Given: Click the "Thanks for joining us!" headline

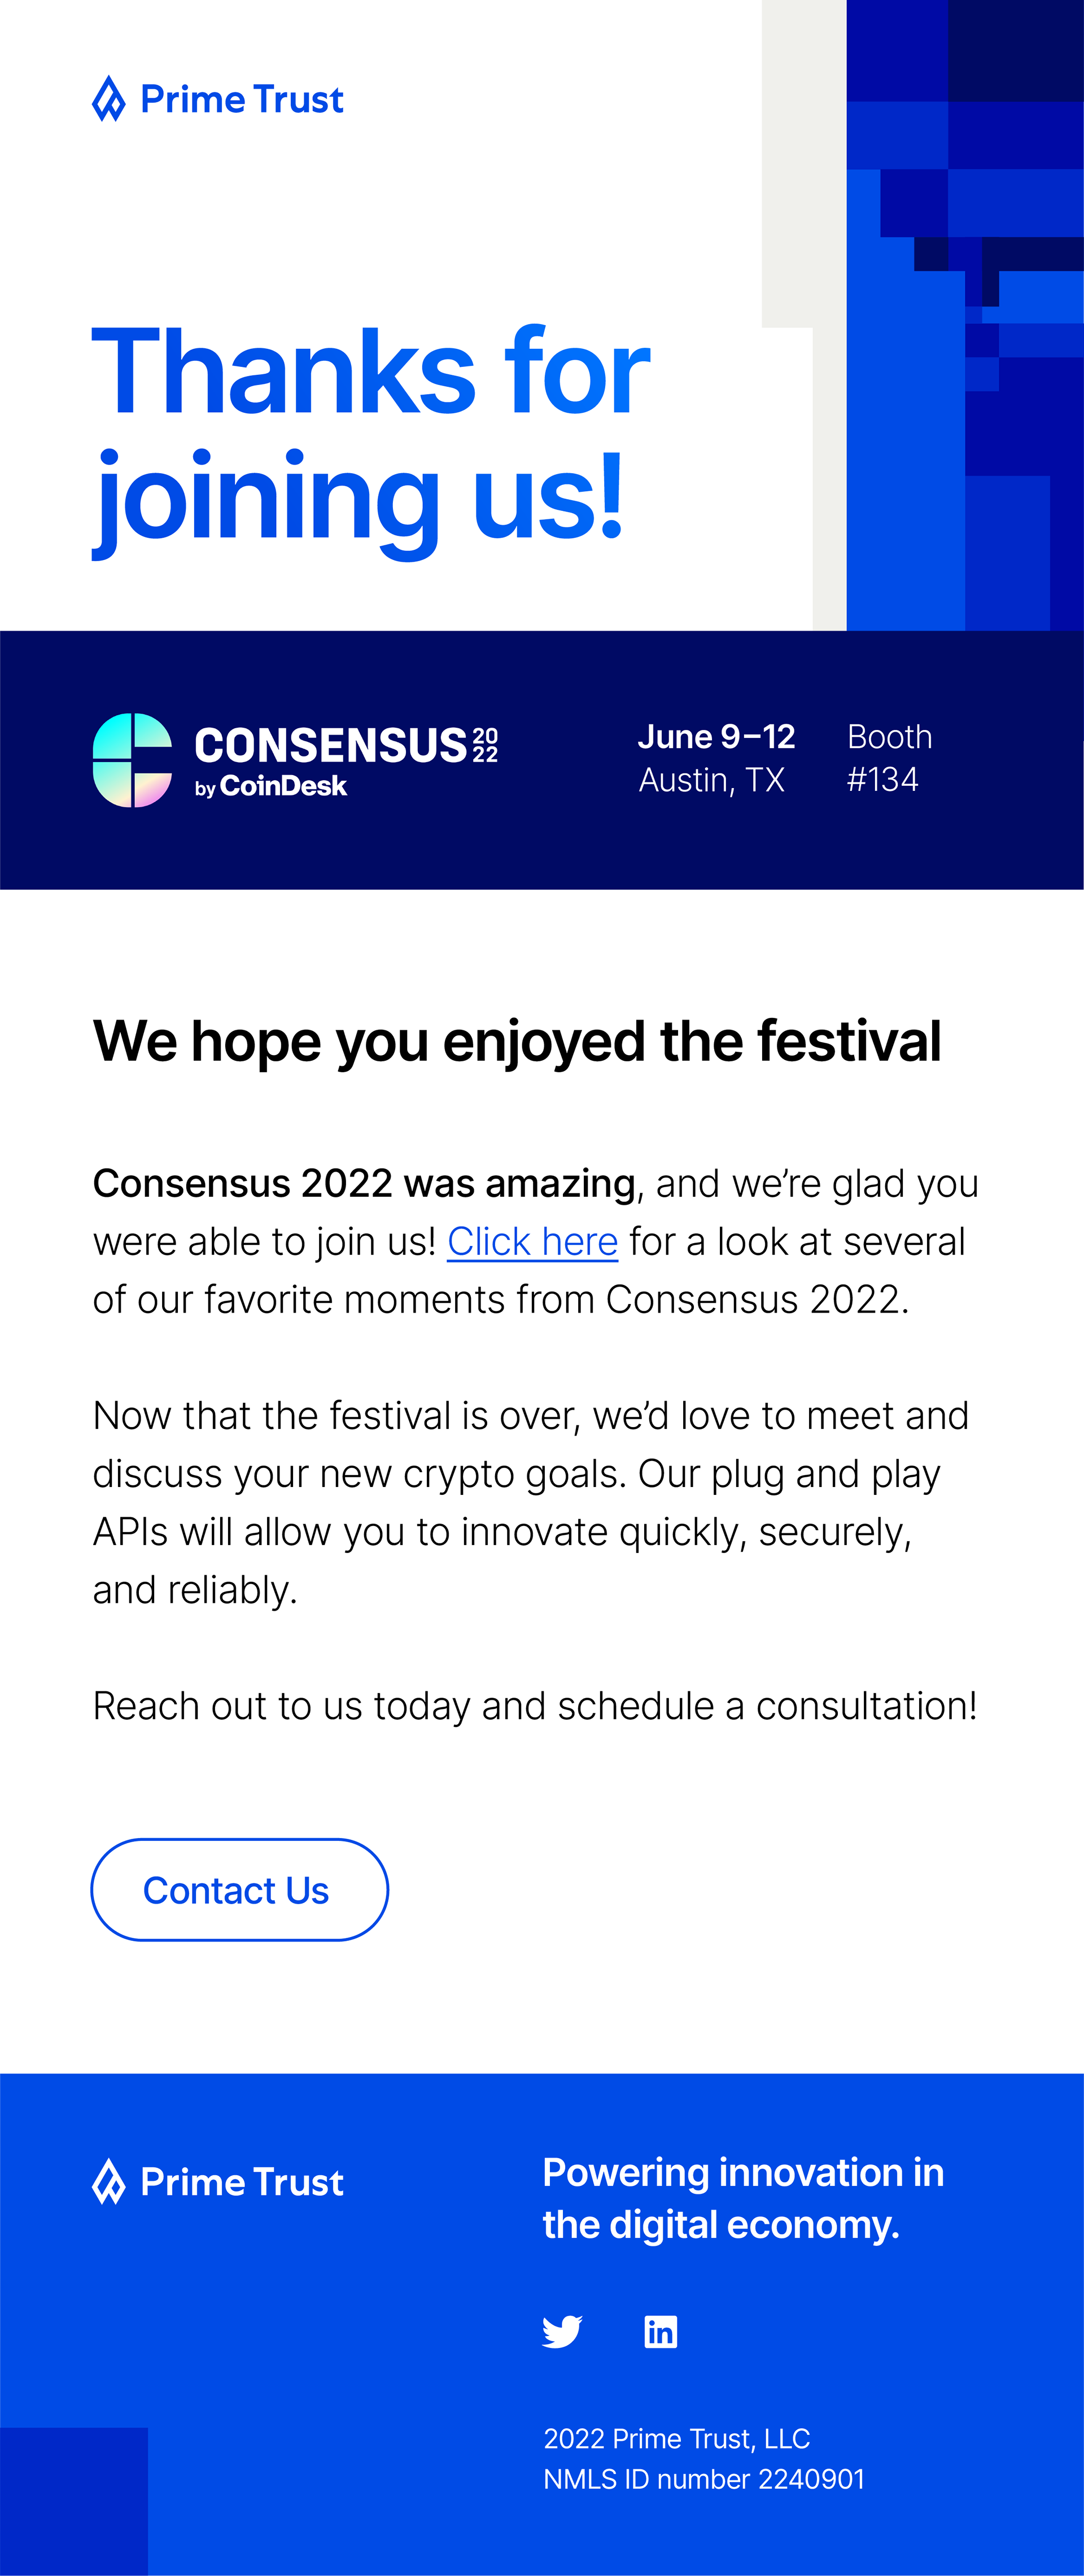Looking at the screenshot, I should click(371, 436).
